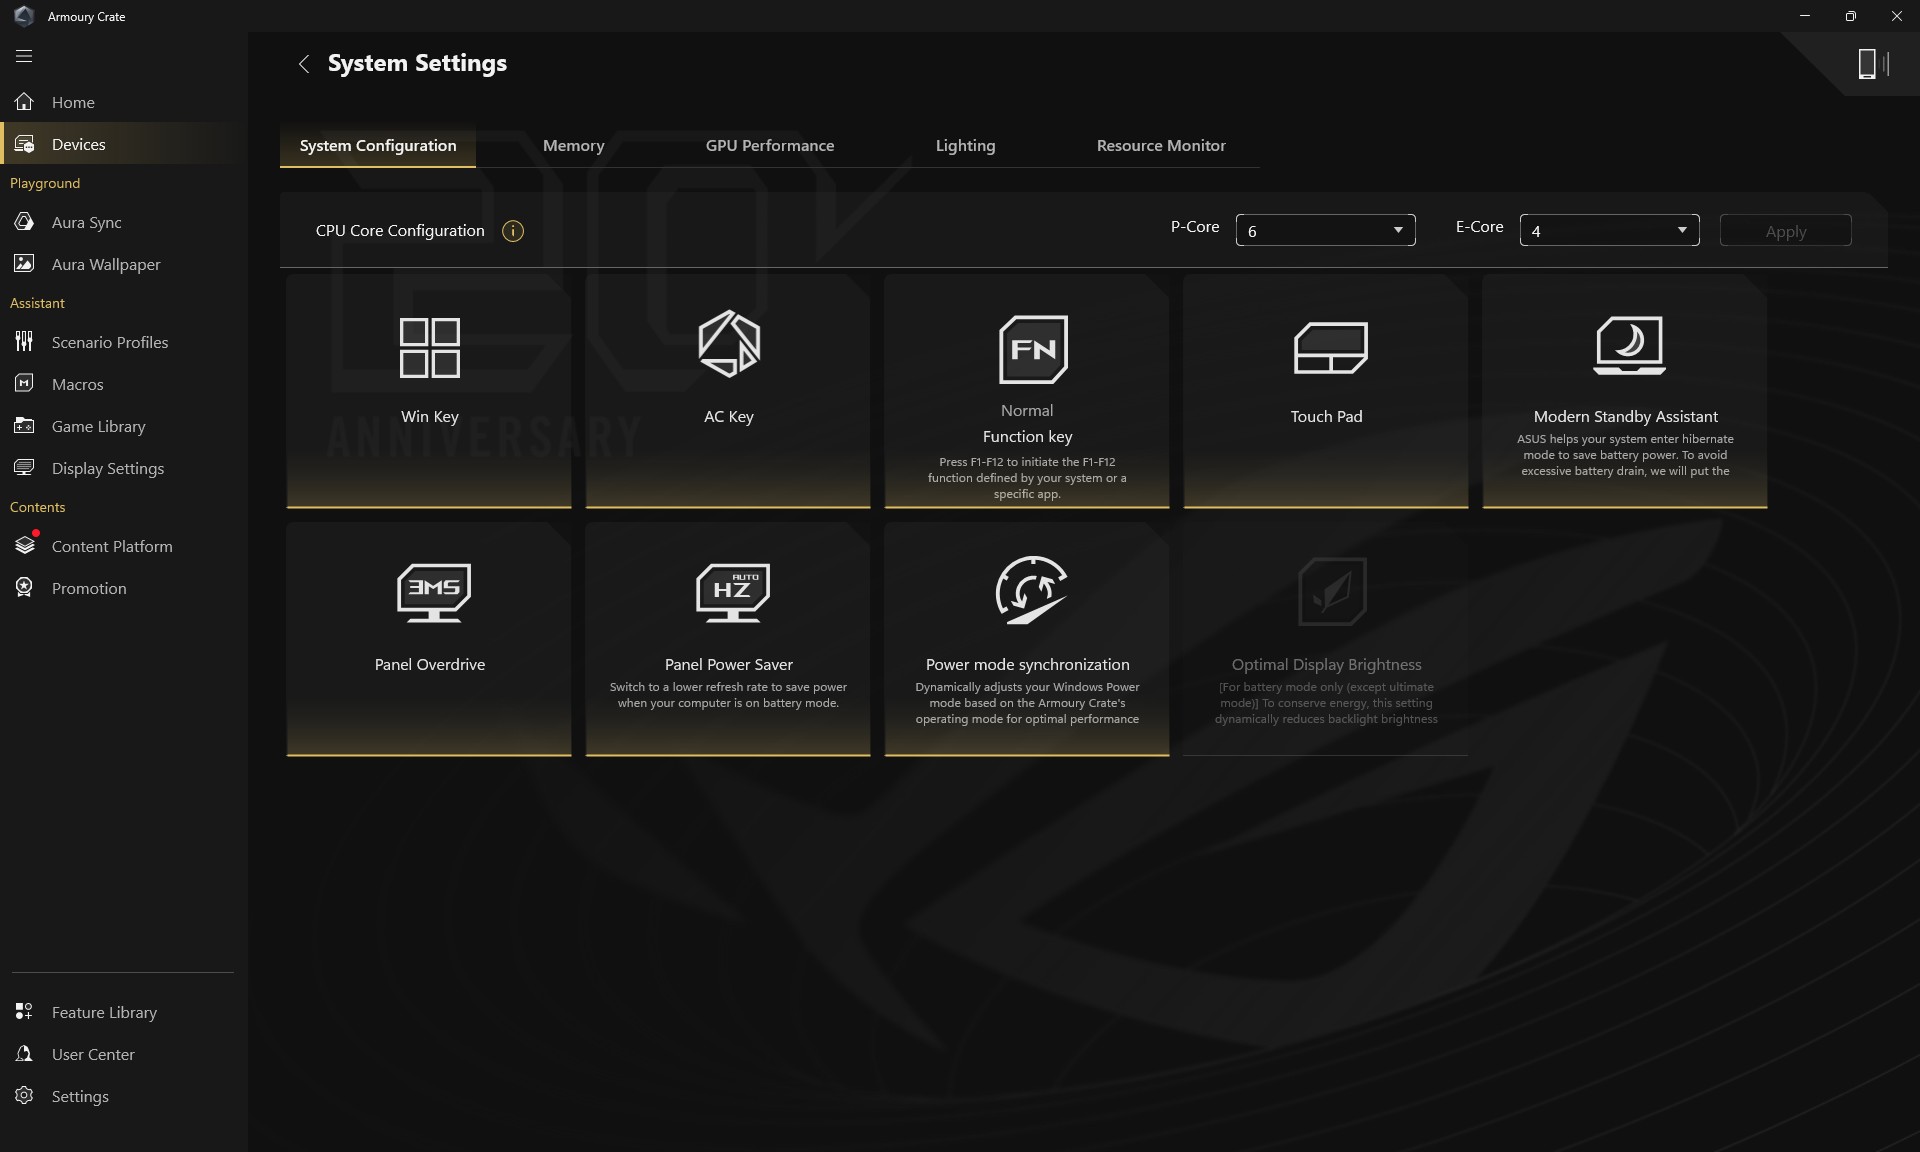Toggle Panel Power Saver tile
This screenshot has height=1152, width=1920.
[x=728, y=639]
